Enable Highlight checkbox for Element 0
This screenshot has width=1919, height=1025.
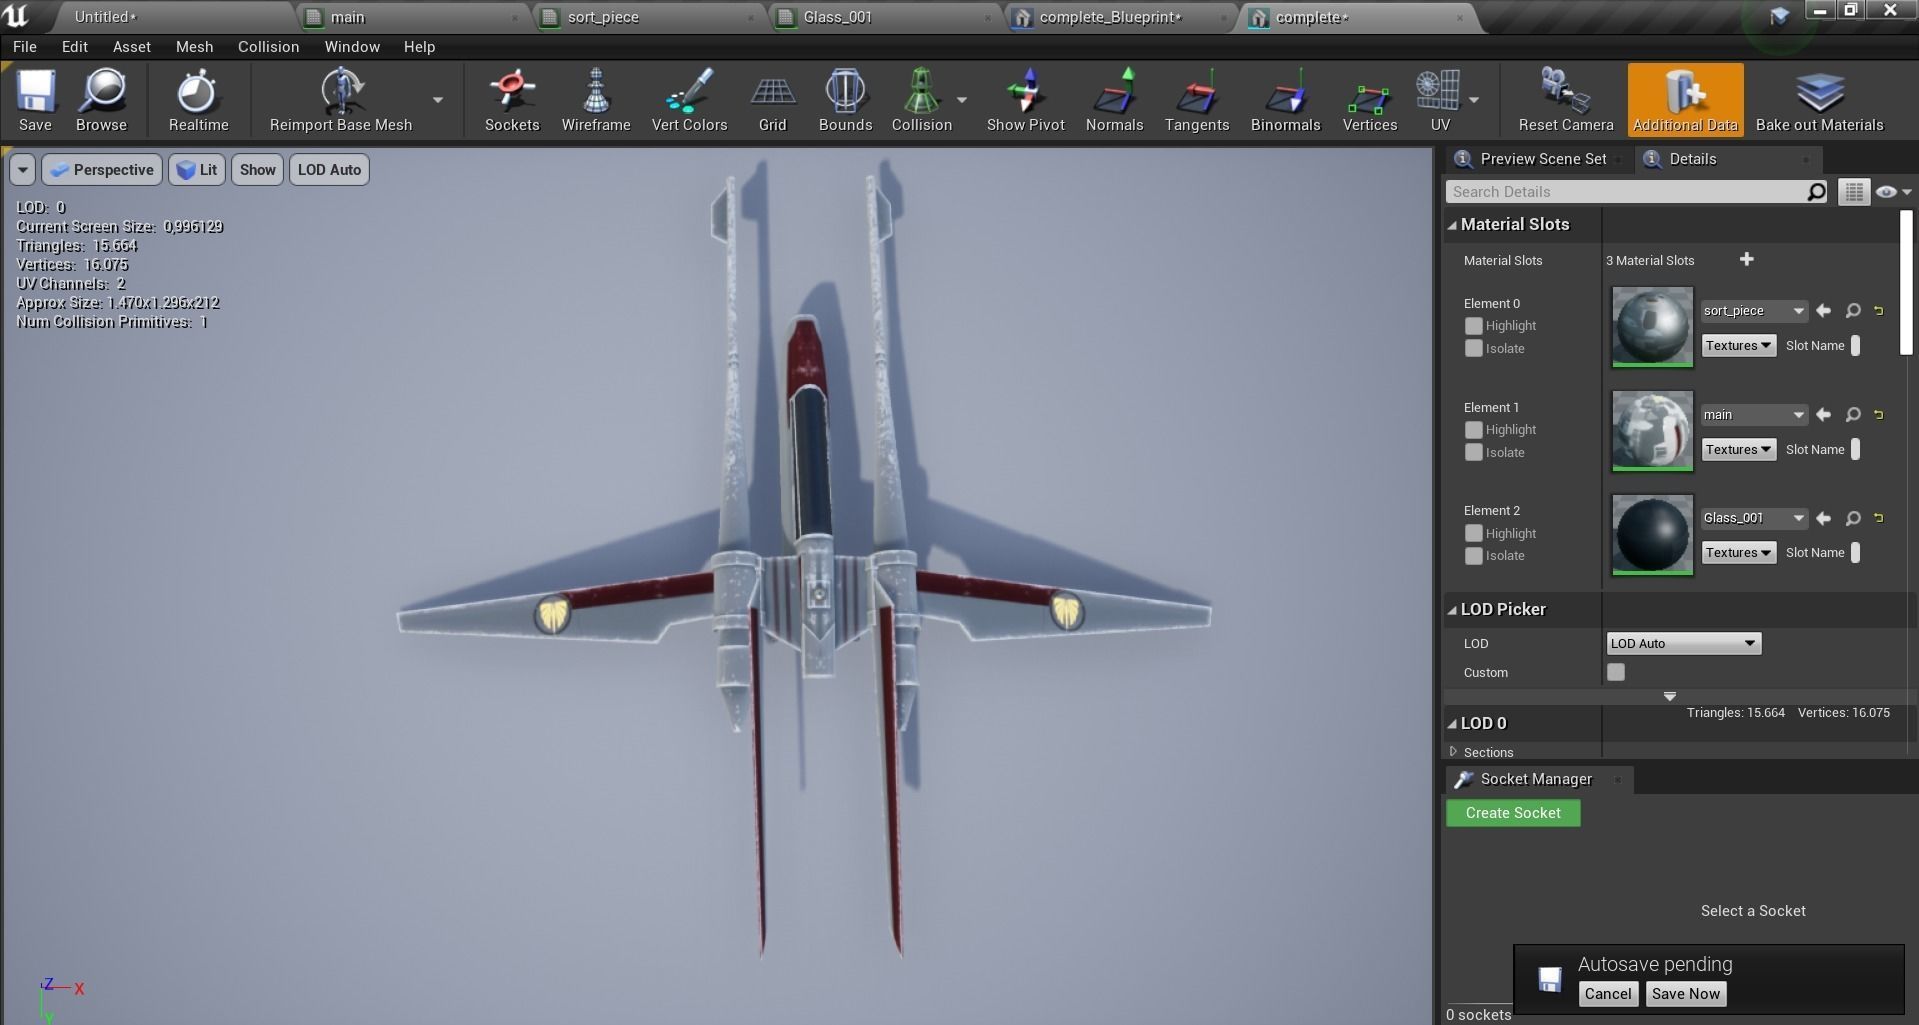1473,326
